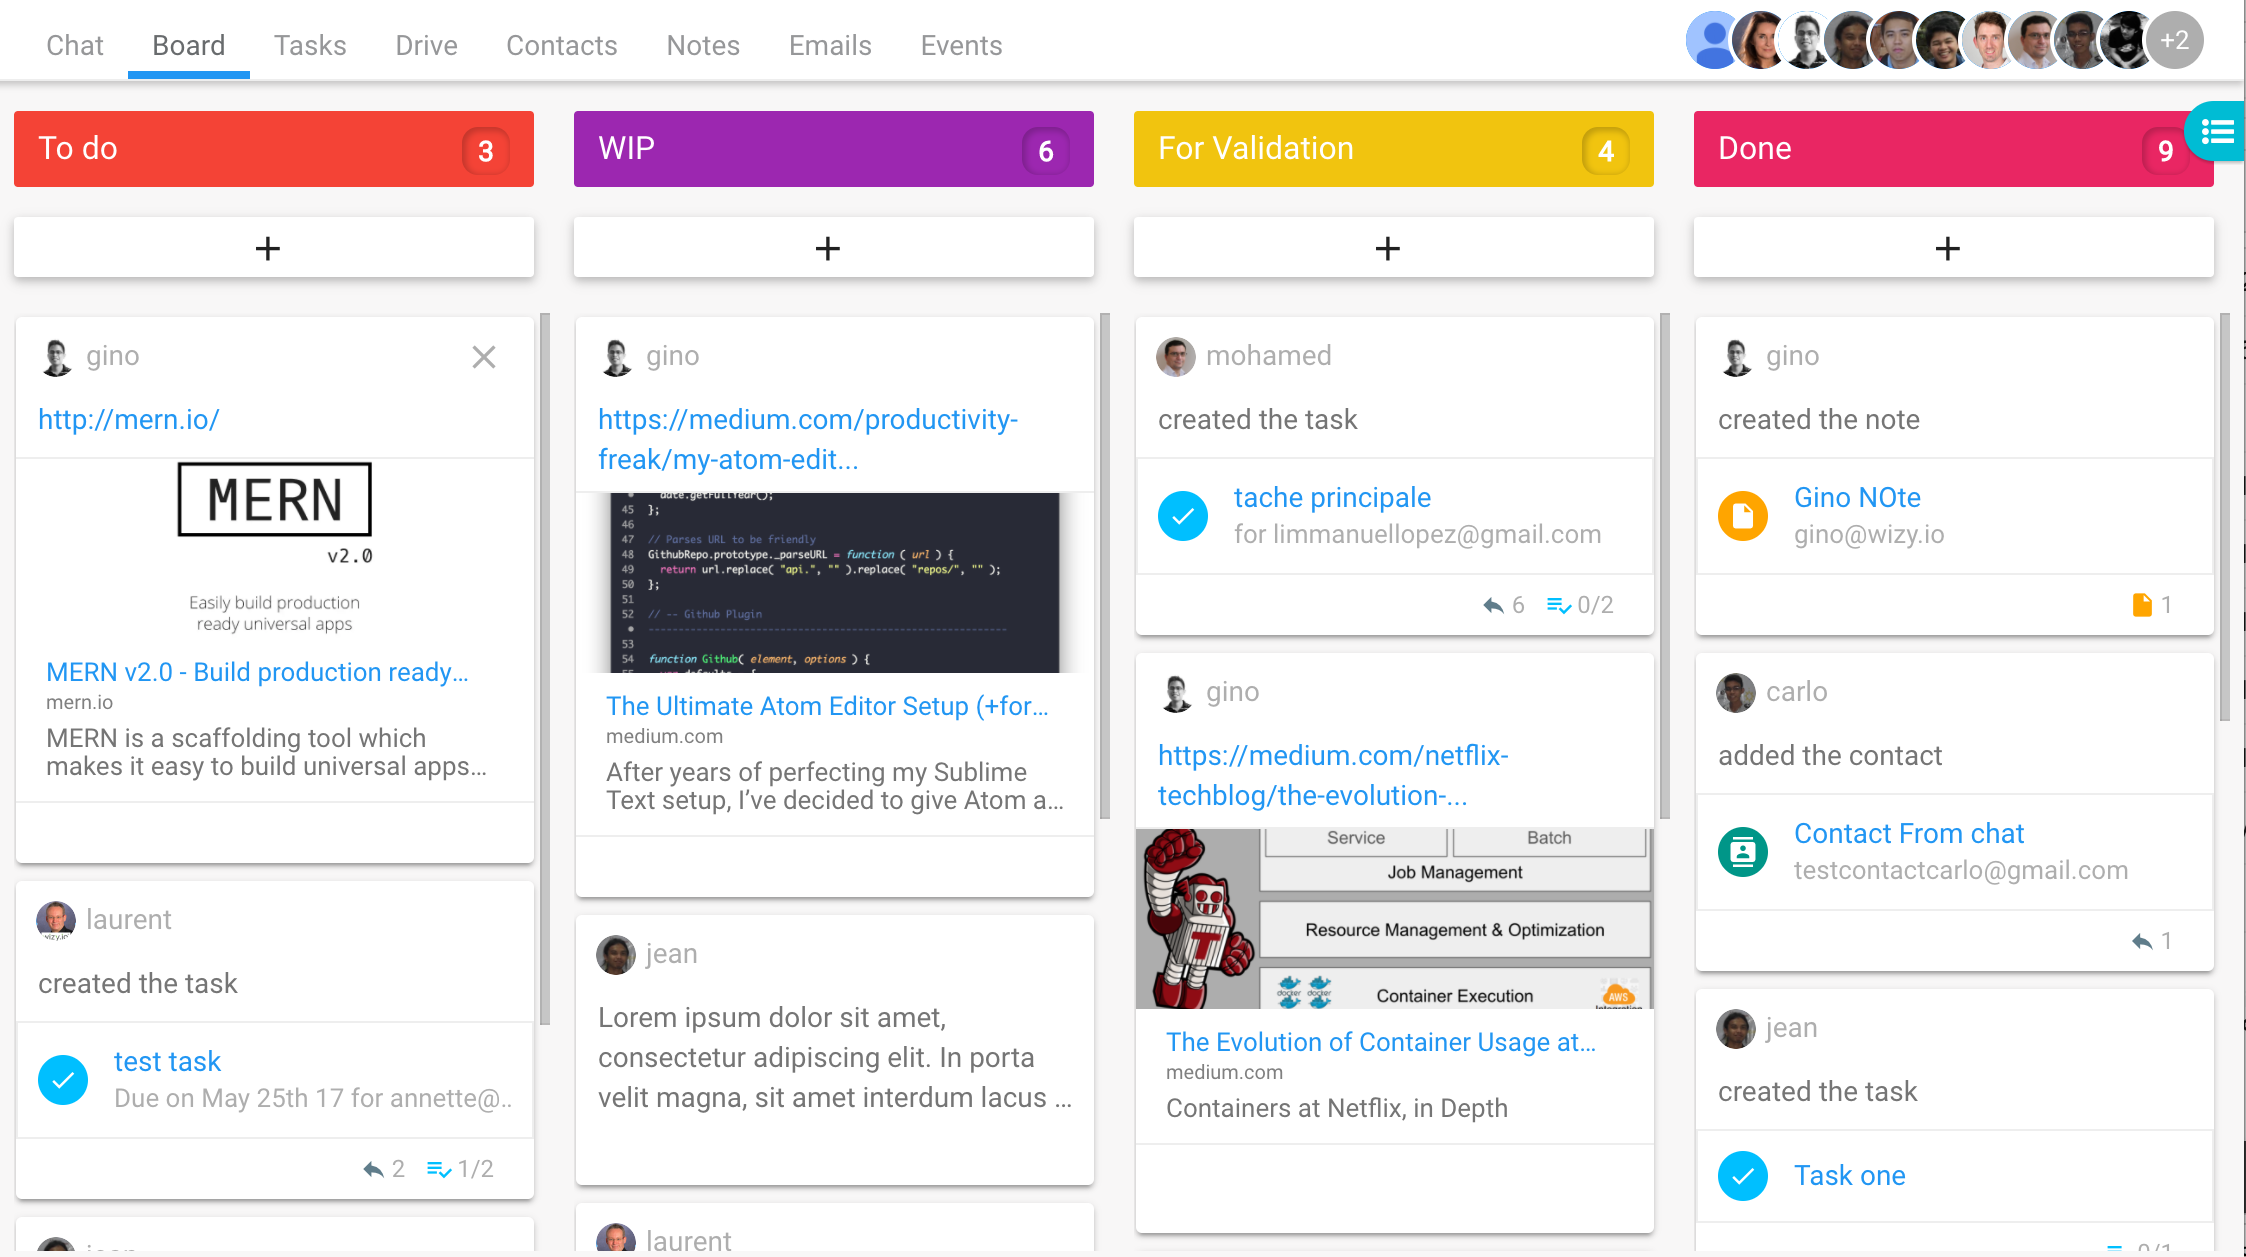Open 'The Evolution of Container Usage' title

pos(1381,1042)
